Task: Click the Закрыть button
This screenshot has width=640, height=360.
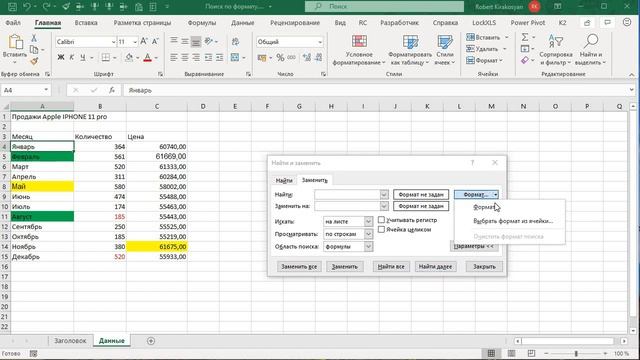Action: [484, 267]
